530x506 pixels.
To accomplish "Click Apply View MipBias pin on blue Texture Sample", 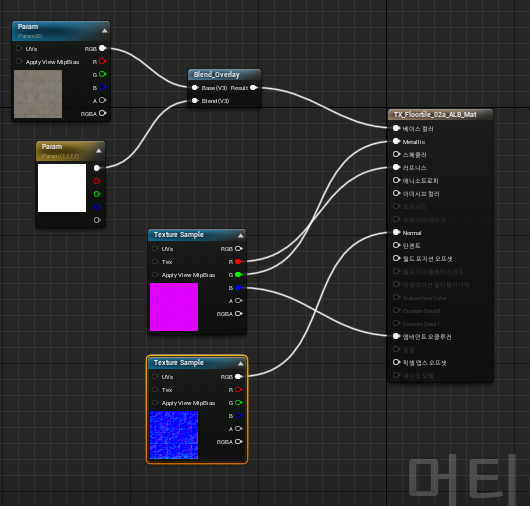I will tap(155, 403).
